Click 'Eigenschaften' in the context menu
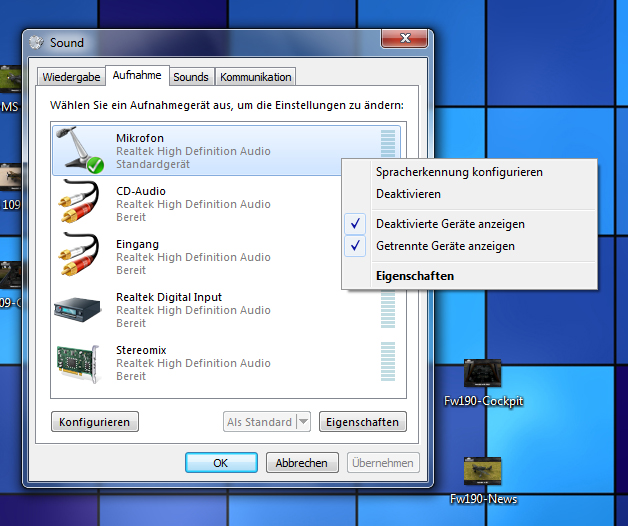 pyautogui.click(x=414, y=275)
